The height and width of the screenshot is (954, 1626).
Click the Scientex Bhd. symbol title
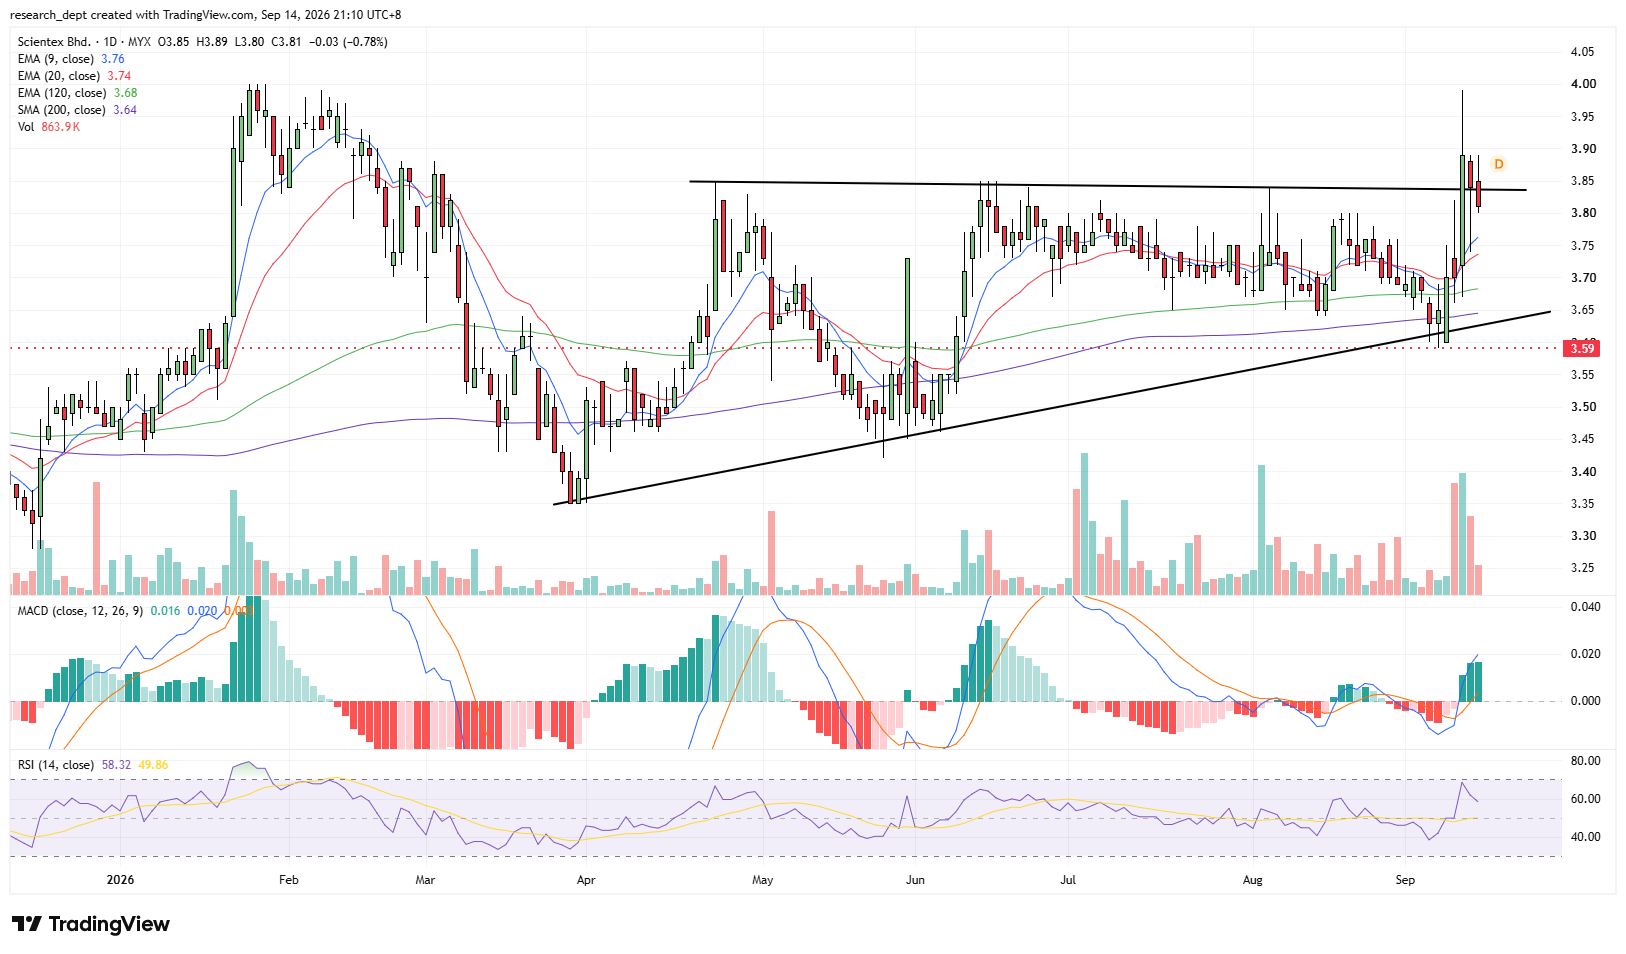tap(55, 42)
